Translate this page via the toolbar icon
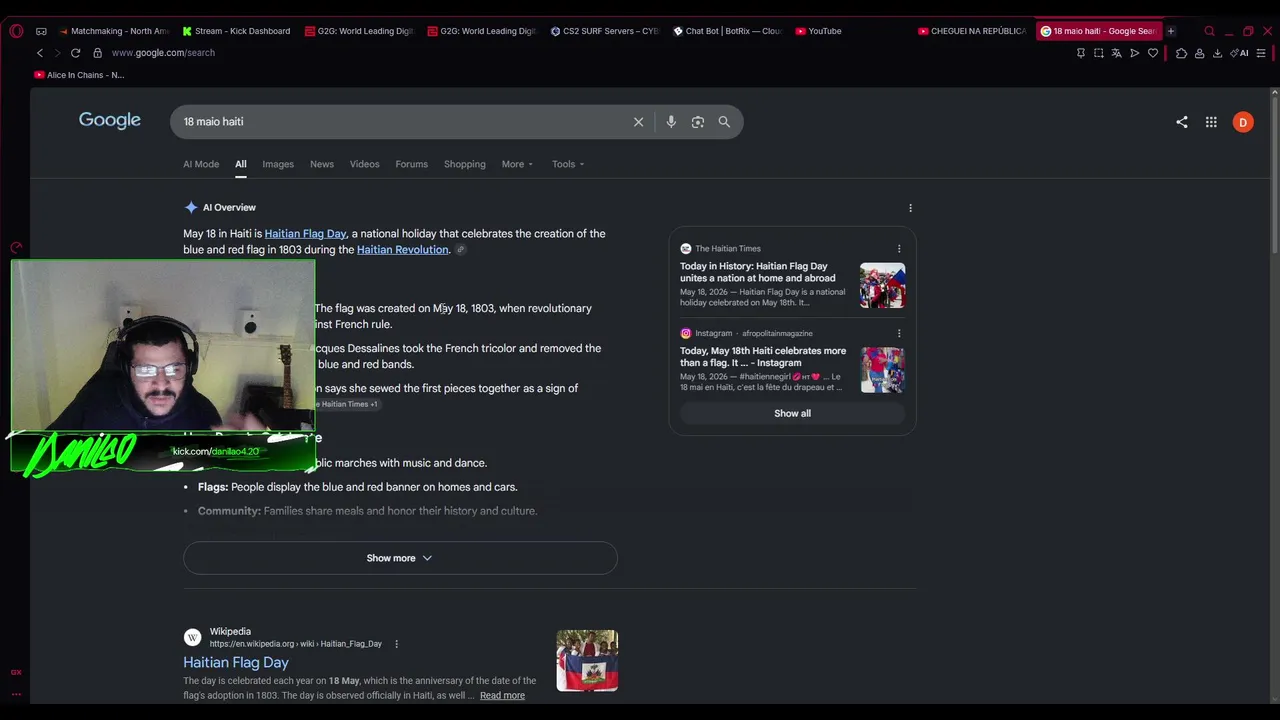Viewport: 1280px width, 720px height. 1116,53
